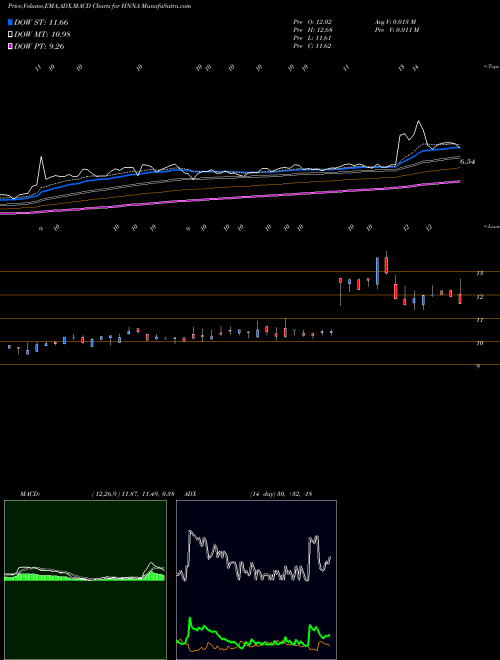500x660 pixels.
Task: Click the ADX heading above the dark-blue panel
Action: (x=191, y=494)
